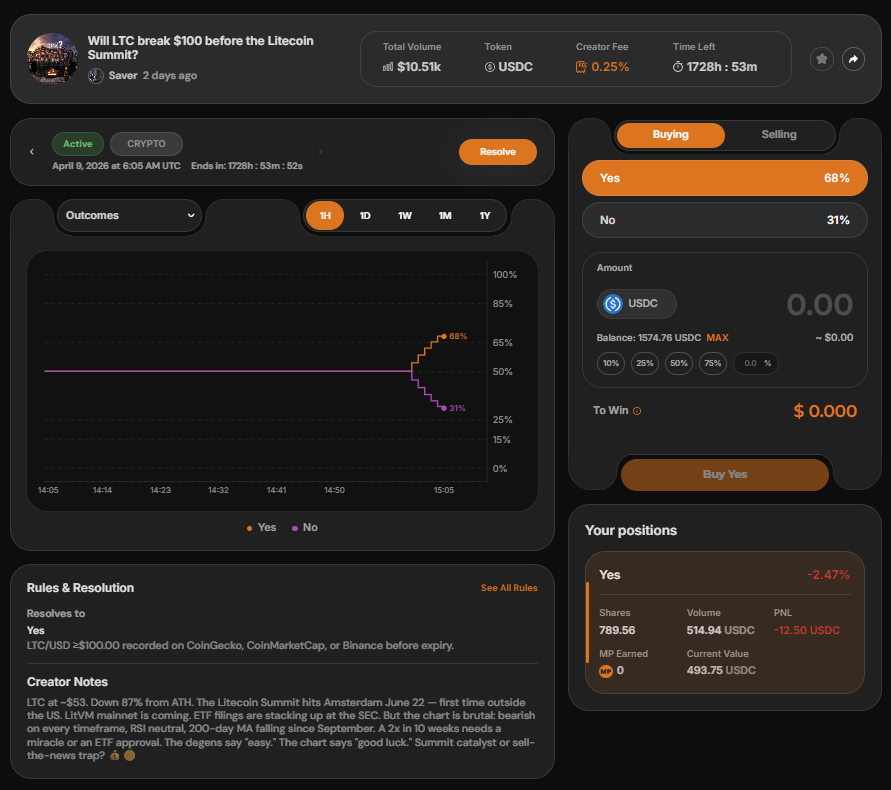
Task: Click the amount field showing 0.00
Action: point(819,305)
